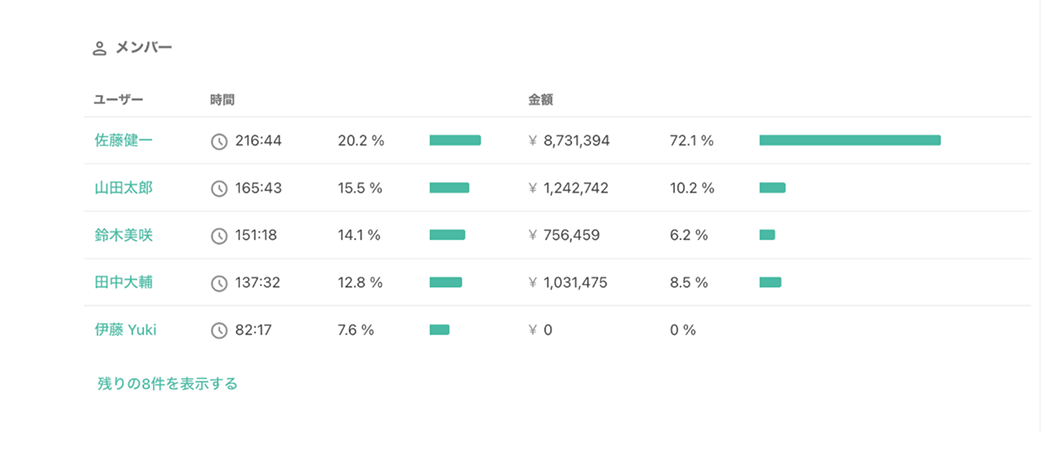Image resolution: width=1060 pixels, height=463 pixels.
Task: Click the clock icon in 山田太郎's row
Action: [219, 188]
